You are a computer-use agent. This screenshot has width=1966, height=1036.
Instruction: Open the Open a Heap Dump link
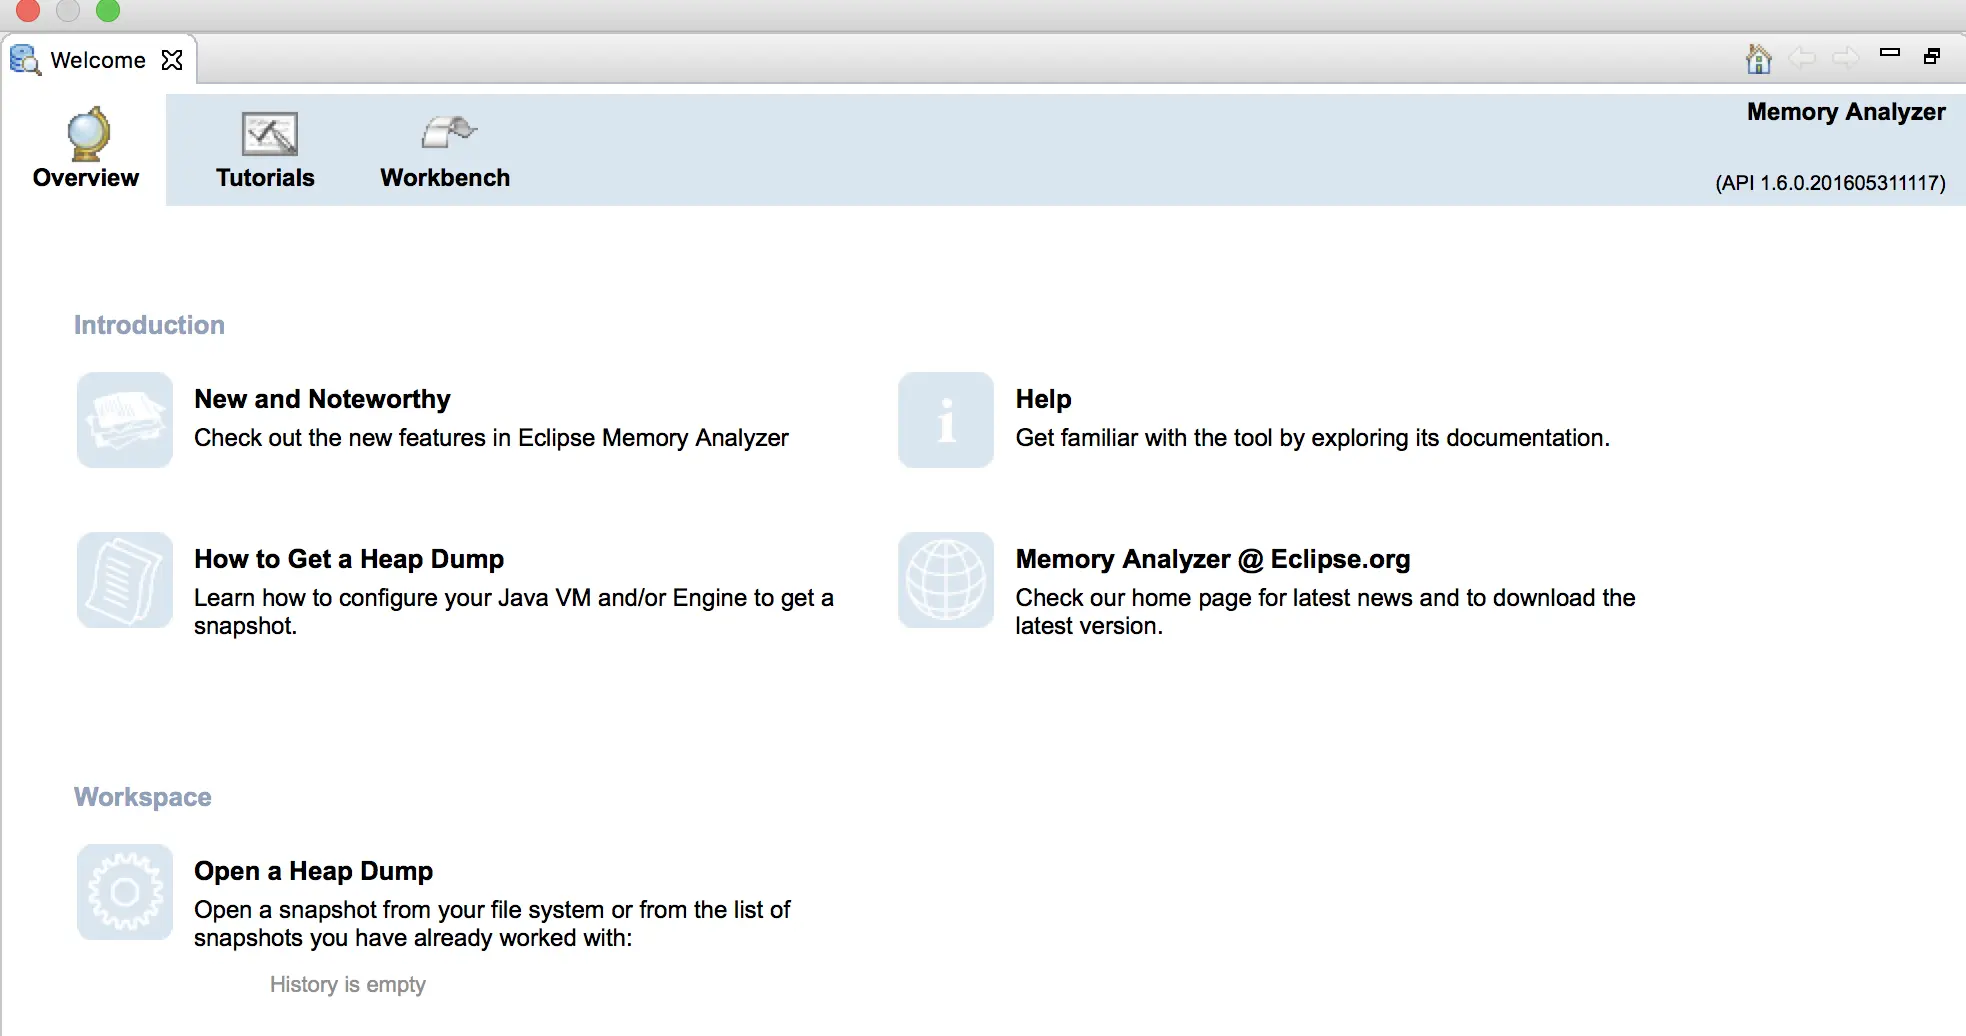pyautogui.click(x=313, y=871)
